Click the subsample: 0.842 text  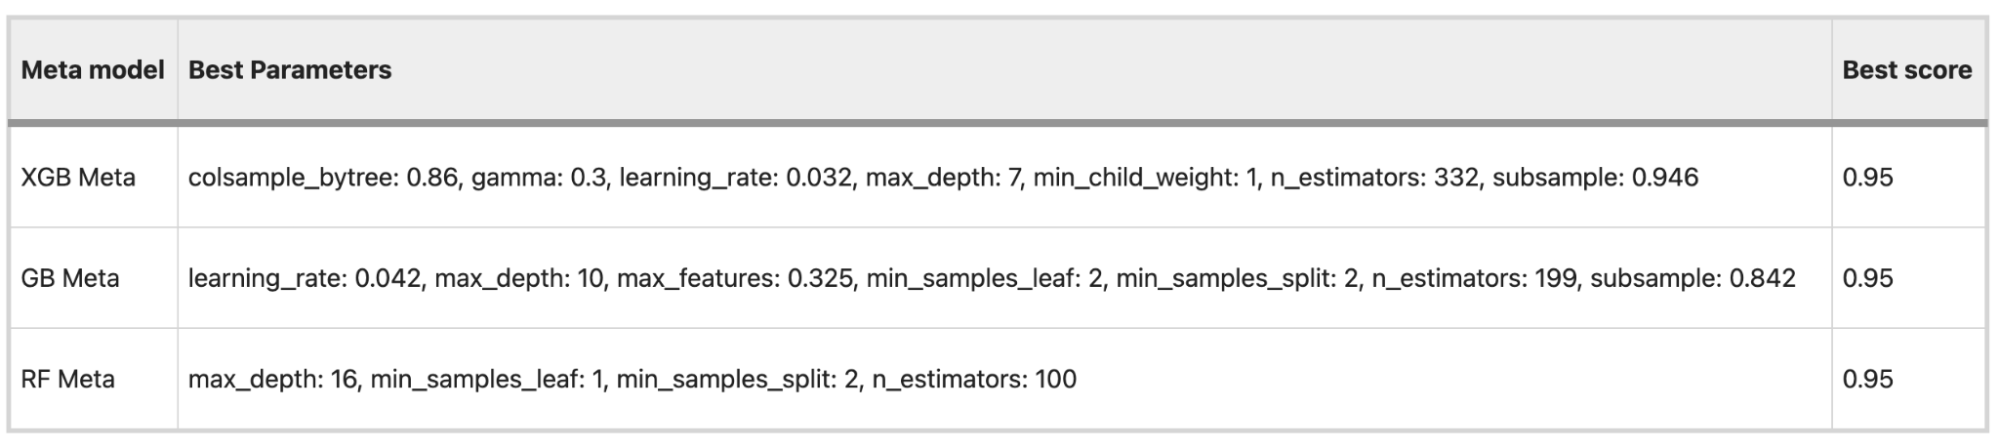pyautogui.click(x=1693, y=278)
